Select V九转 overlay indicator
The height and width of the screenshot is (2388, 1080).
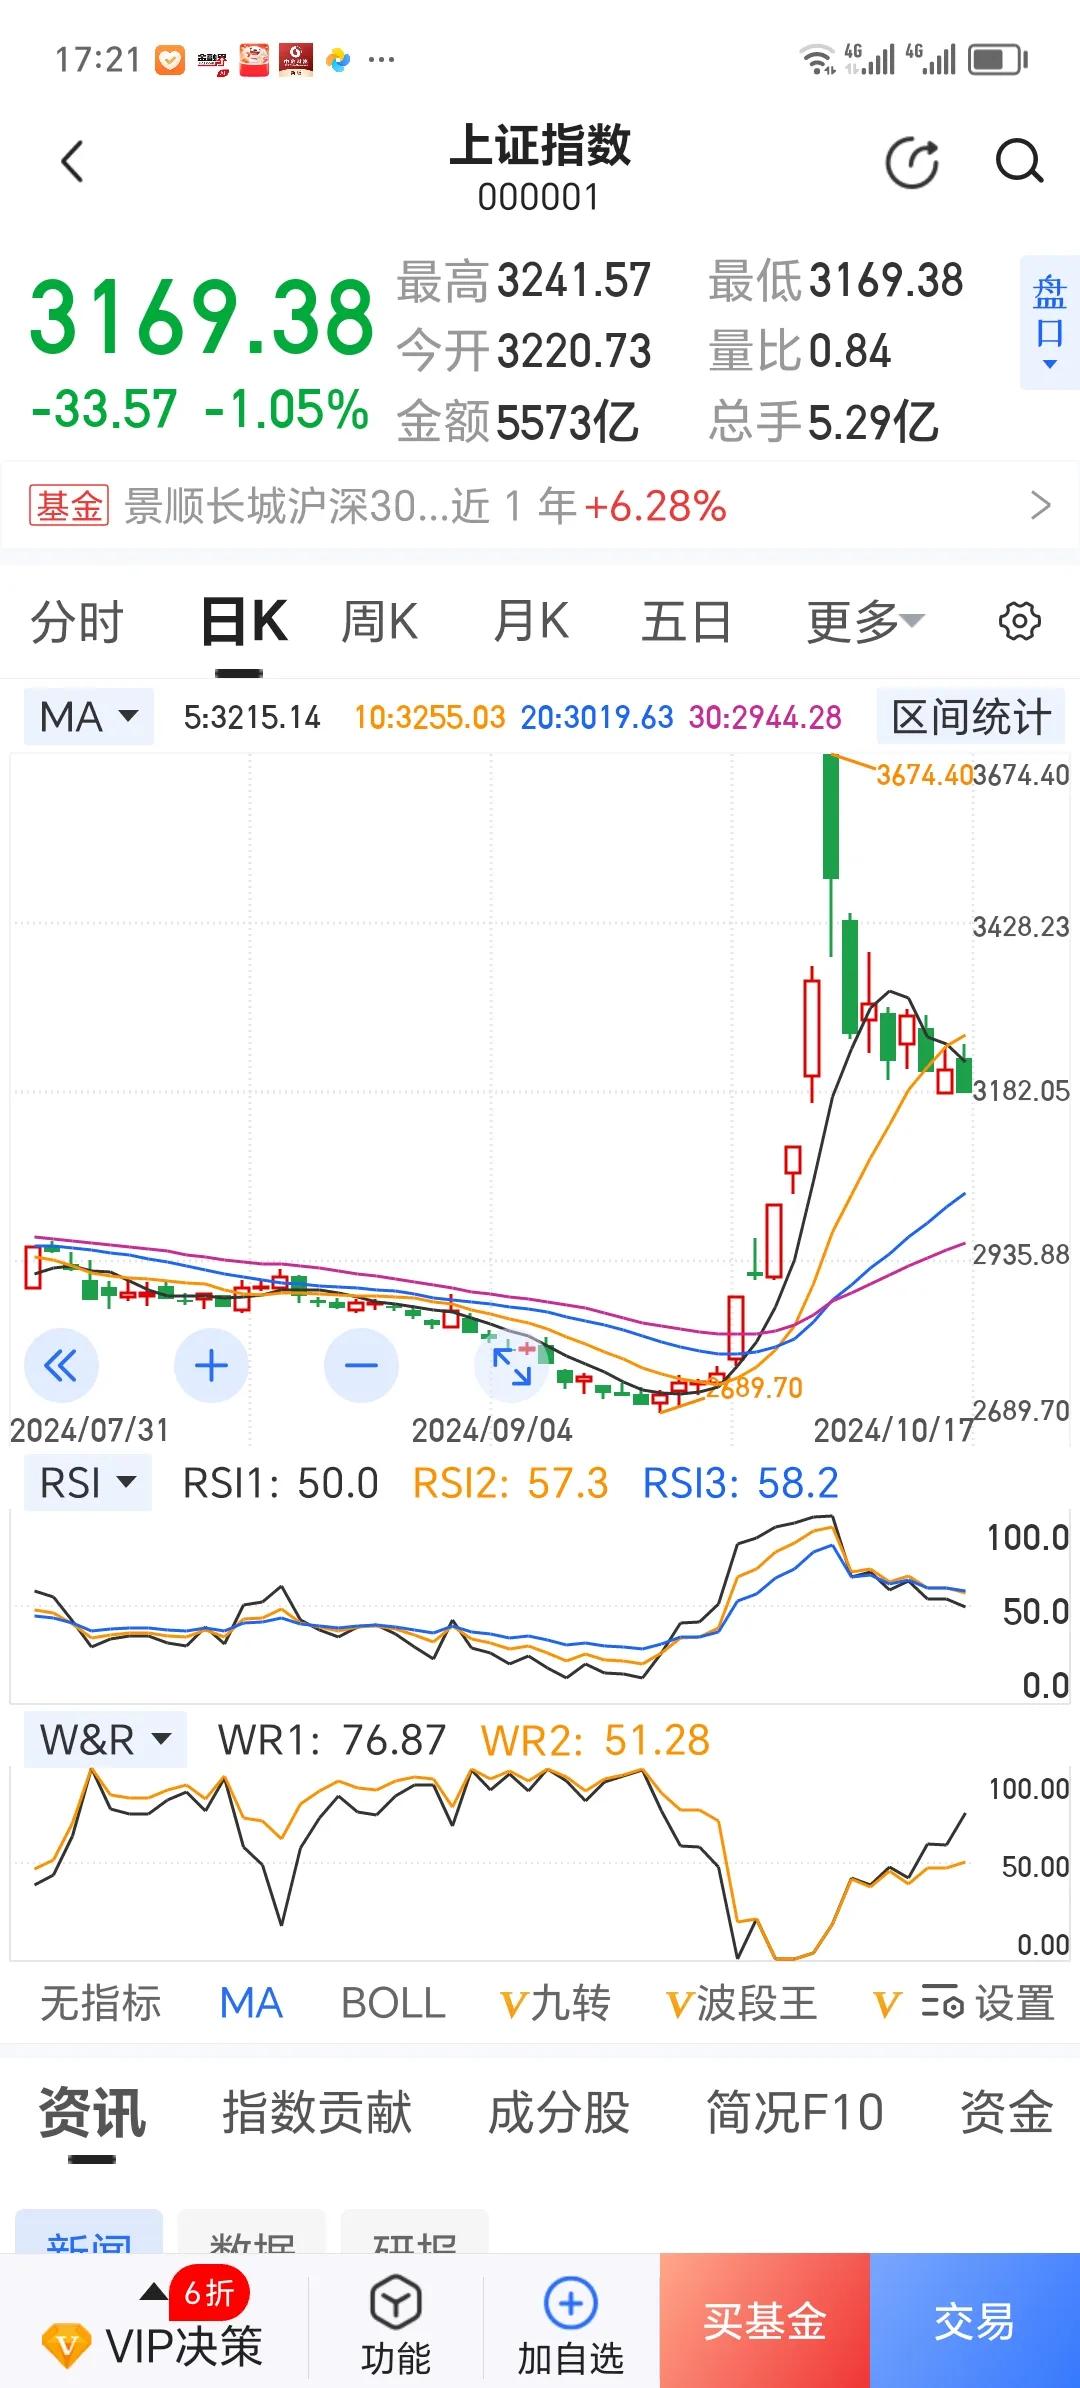(555, 2004)
